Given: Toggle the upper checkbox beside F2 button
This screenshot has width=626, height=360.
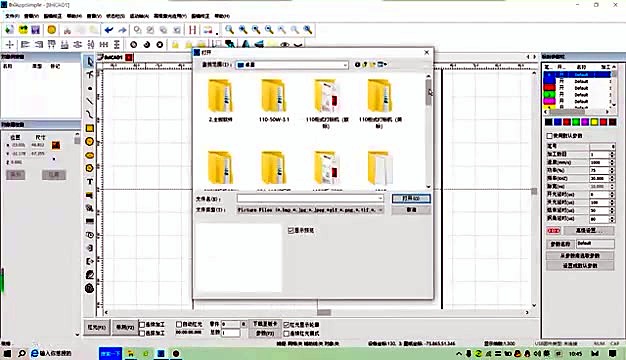Looking at the screenshot, I should pyautogui.click(x=142, y=324).
